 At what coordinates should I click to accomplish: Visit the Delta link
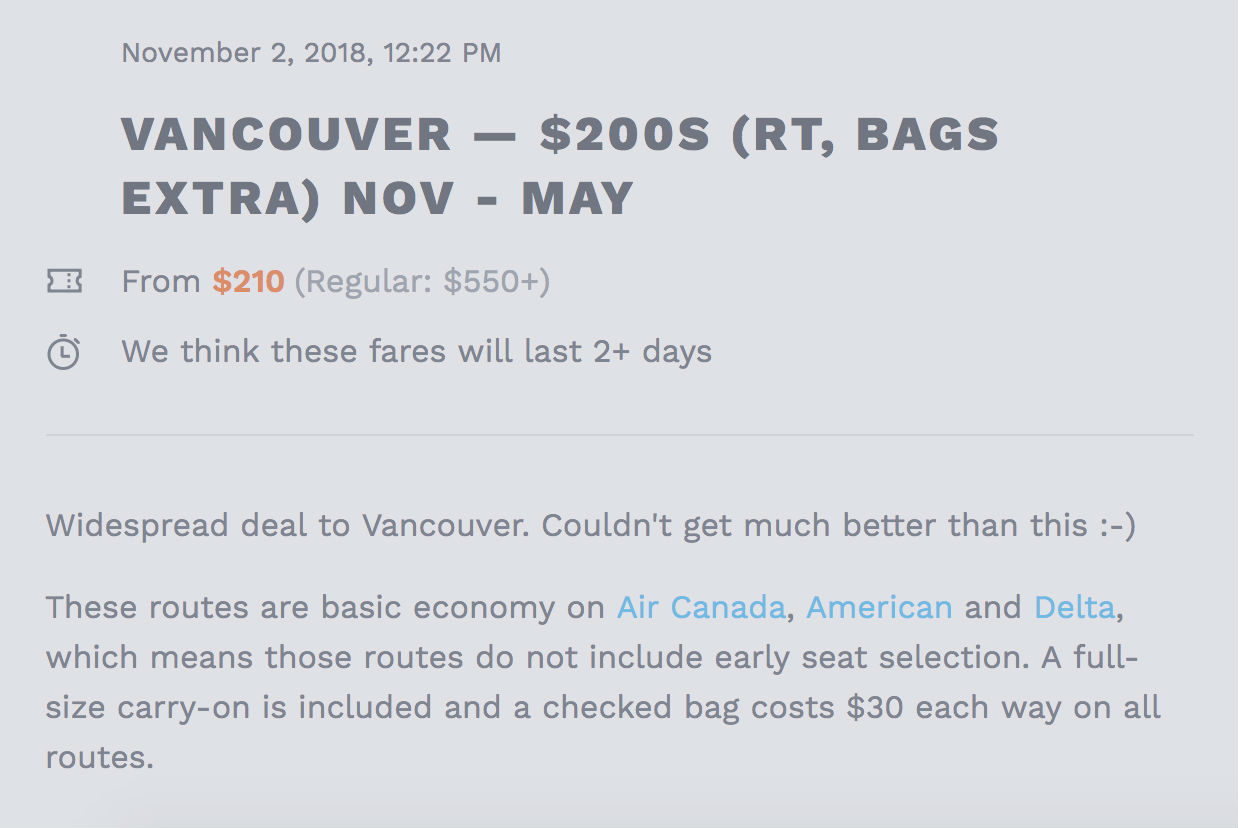point(1073,607)
